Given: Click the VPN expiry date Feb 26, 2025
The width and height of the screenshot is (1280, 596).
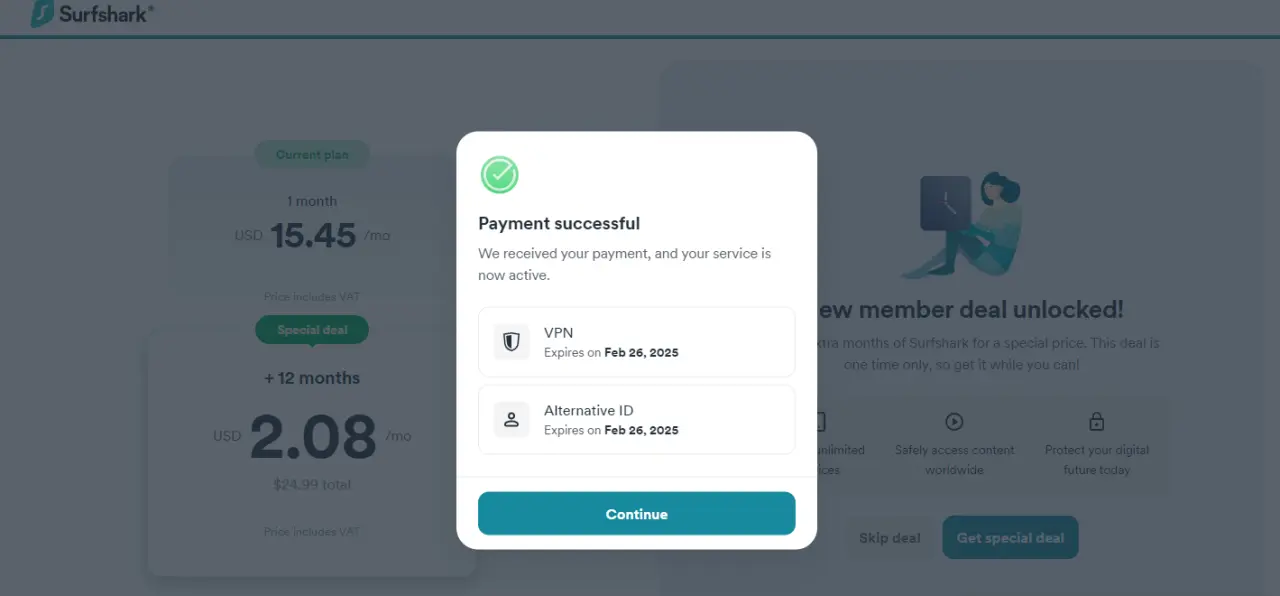Looking at the screenshot, I should click(x=641, y=353).
